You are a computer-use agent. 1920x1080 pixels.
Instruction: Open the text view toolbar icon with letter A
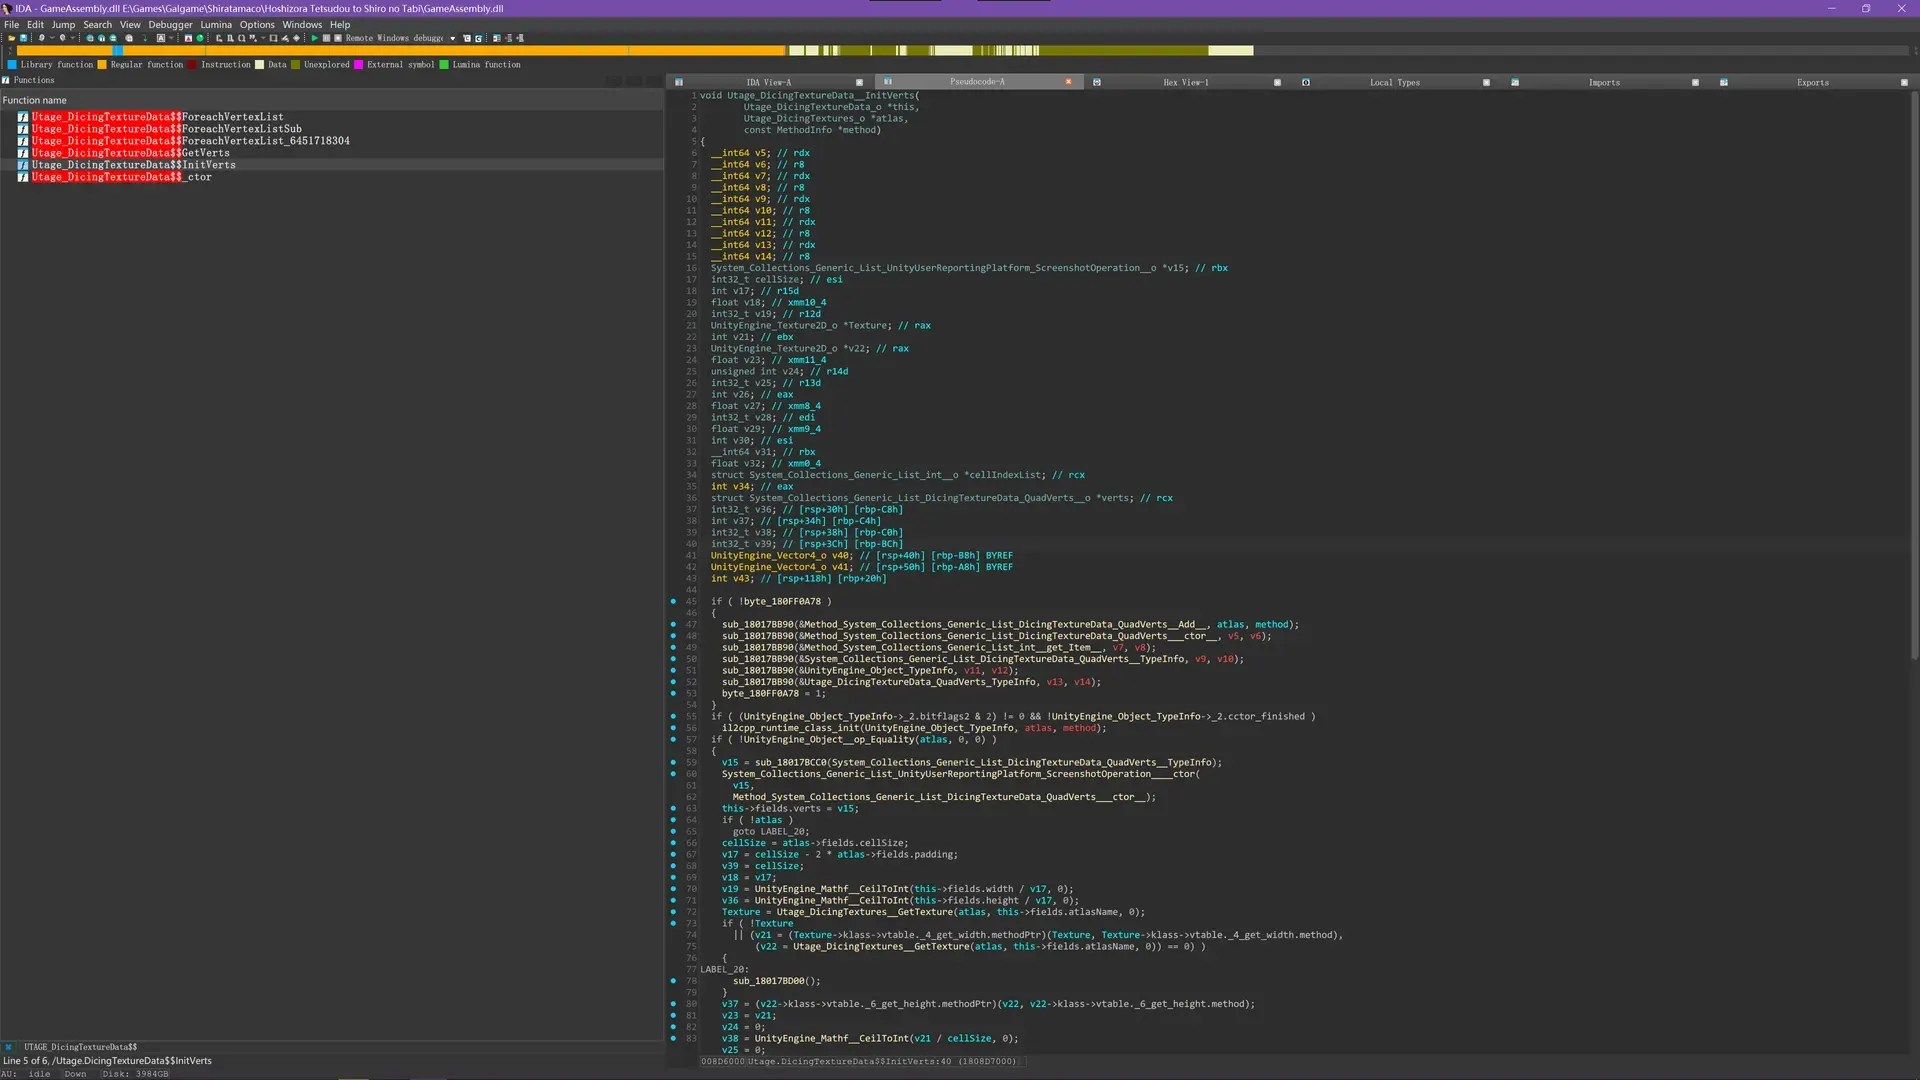click(x=160, y=38)
